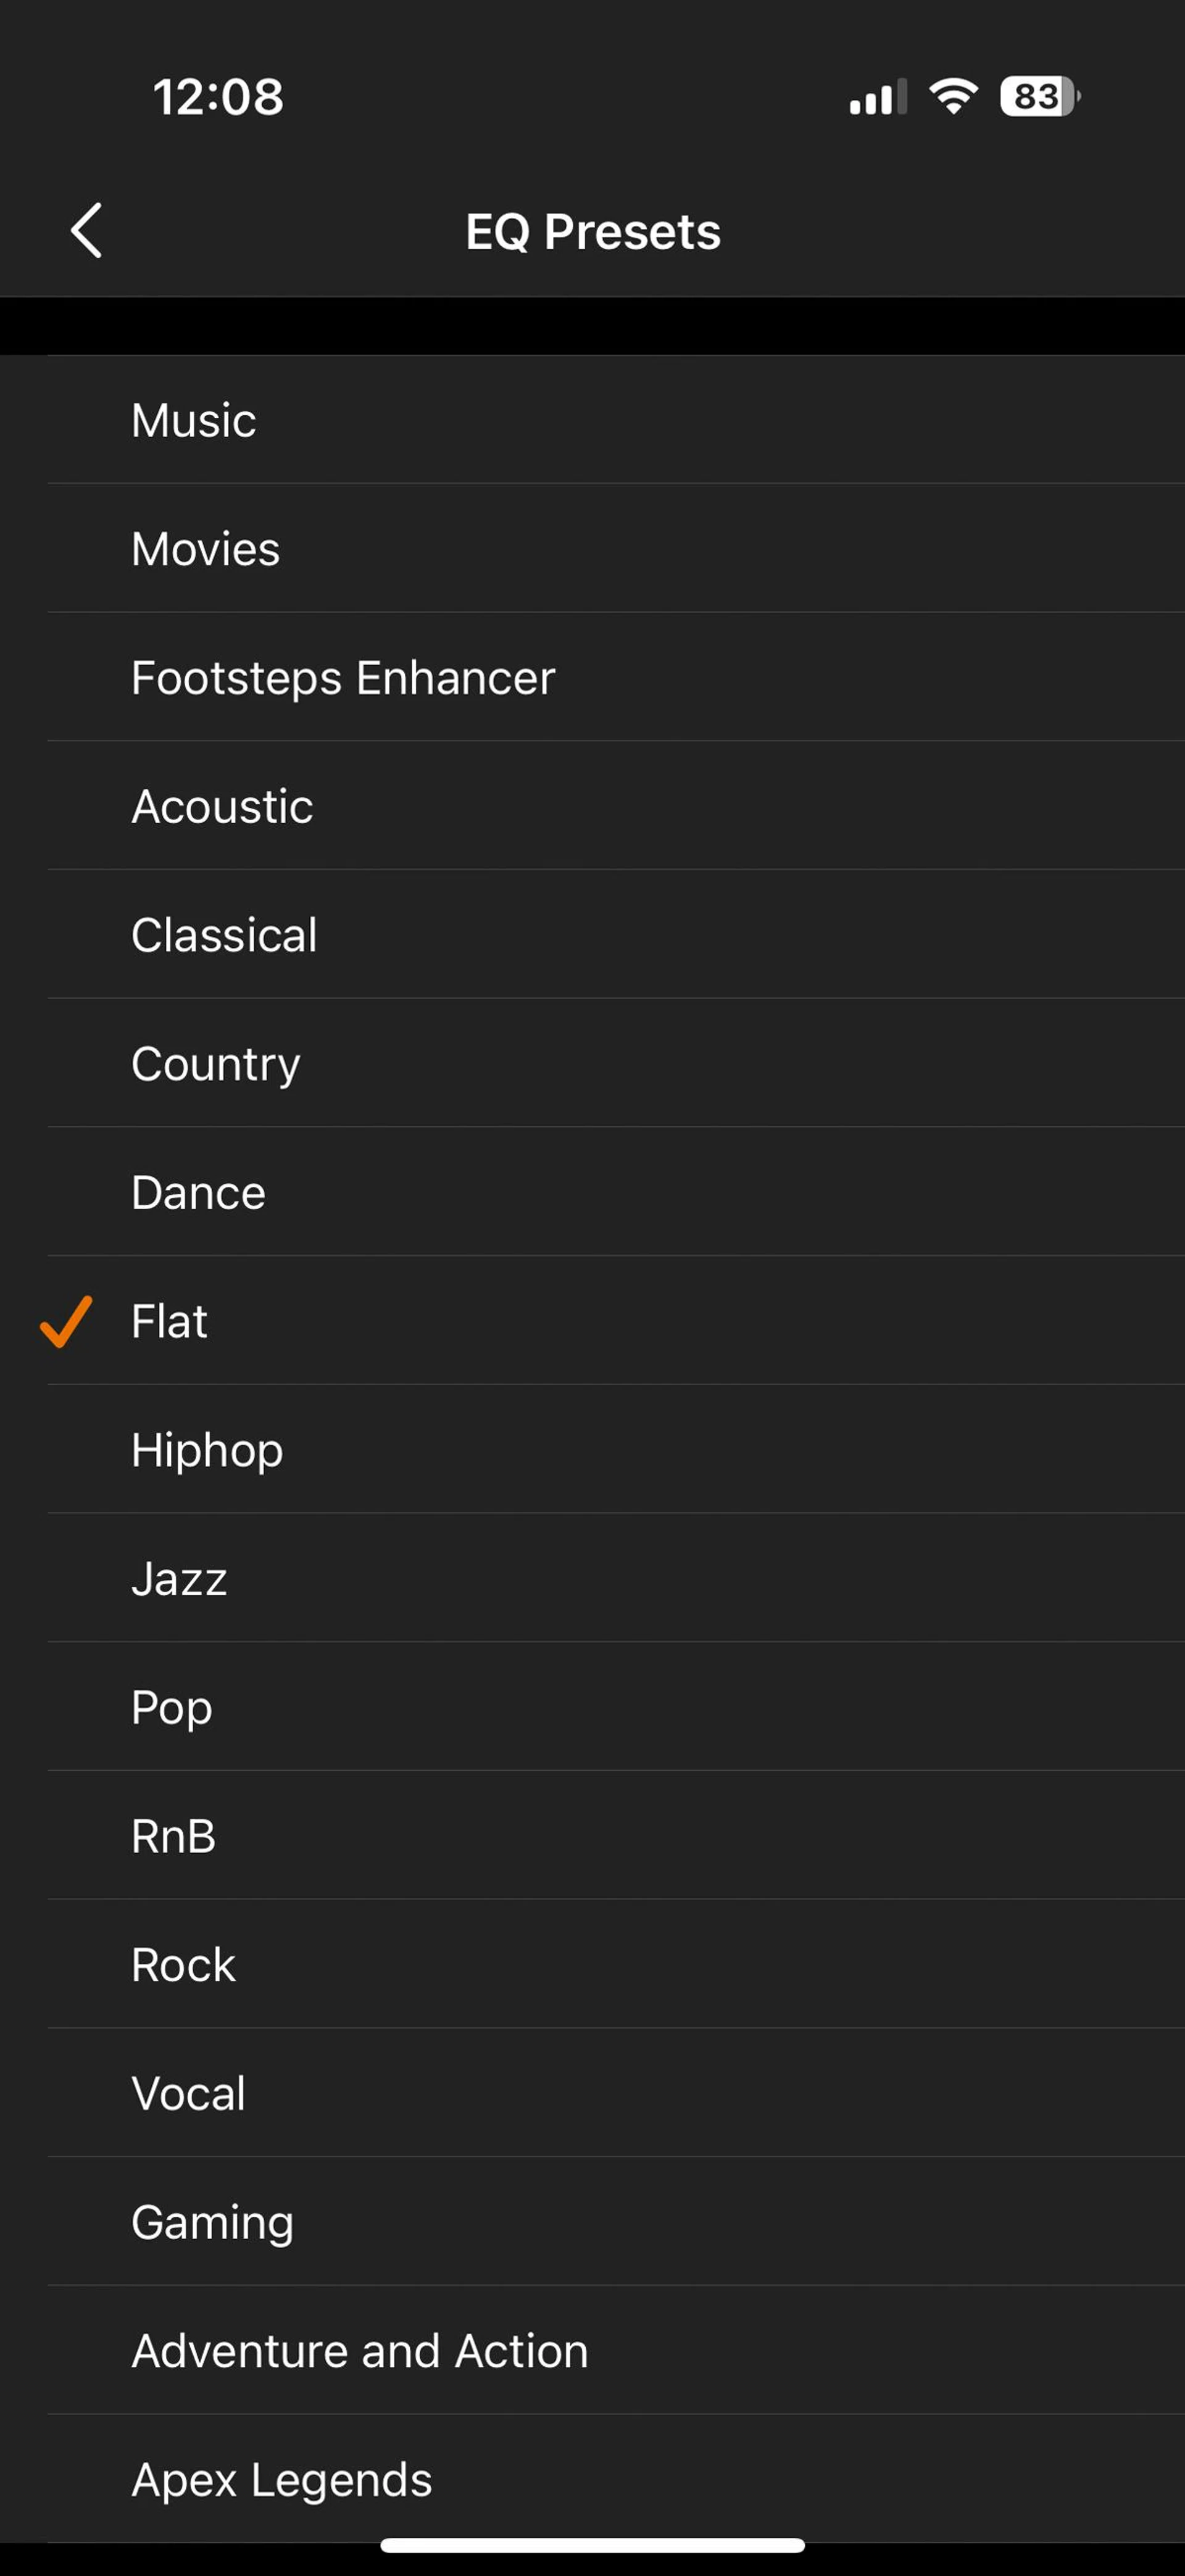Apply the Dance EQ preset
Image resolution: width=1185 pixels, height=2576 pixels.
(199, 1193)
